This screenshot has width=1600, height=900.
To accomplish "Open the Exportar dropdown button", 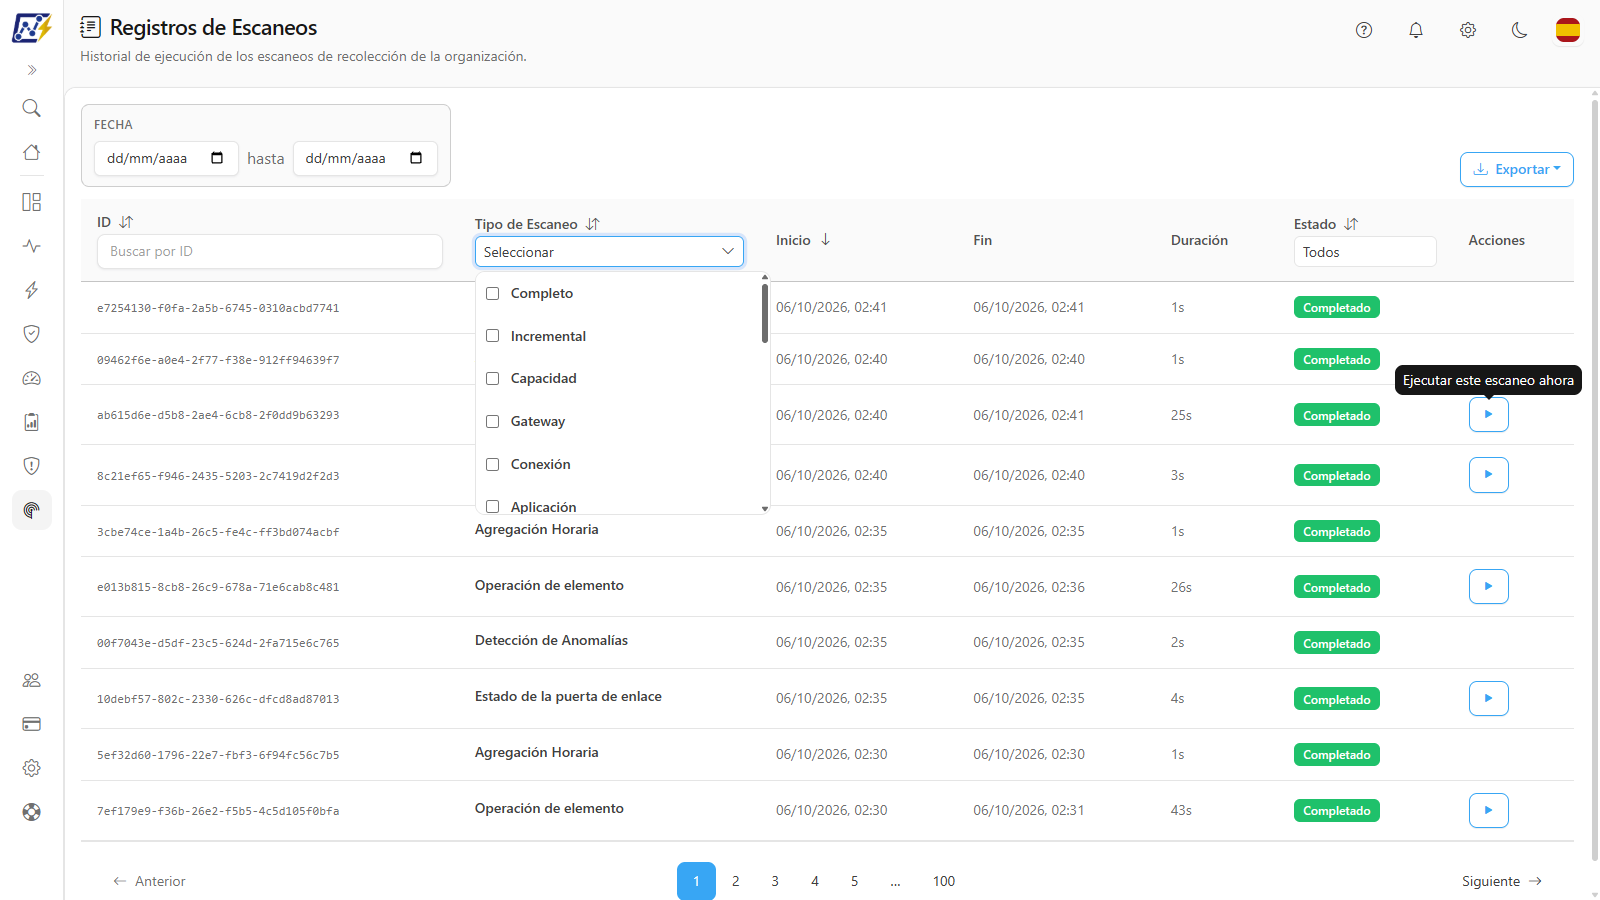I will (1517, 169).
